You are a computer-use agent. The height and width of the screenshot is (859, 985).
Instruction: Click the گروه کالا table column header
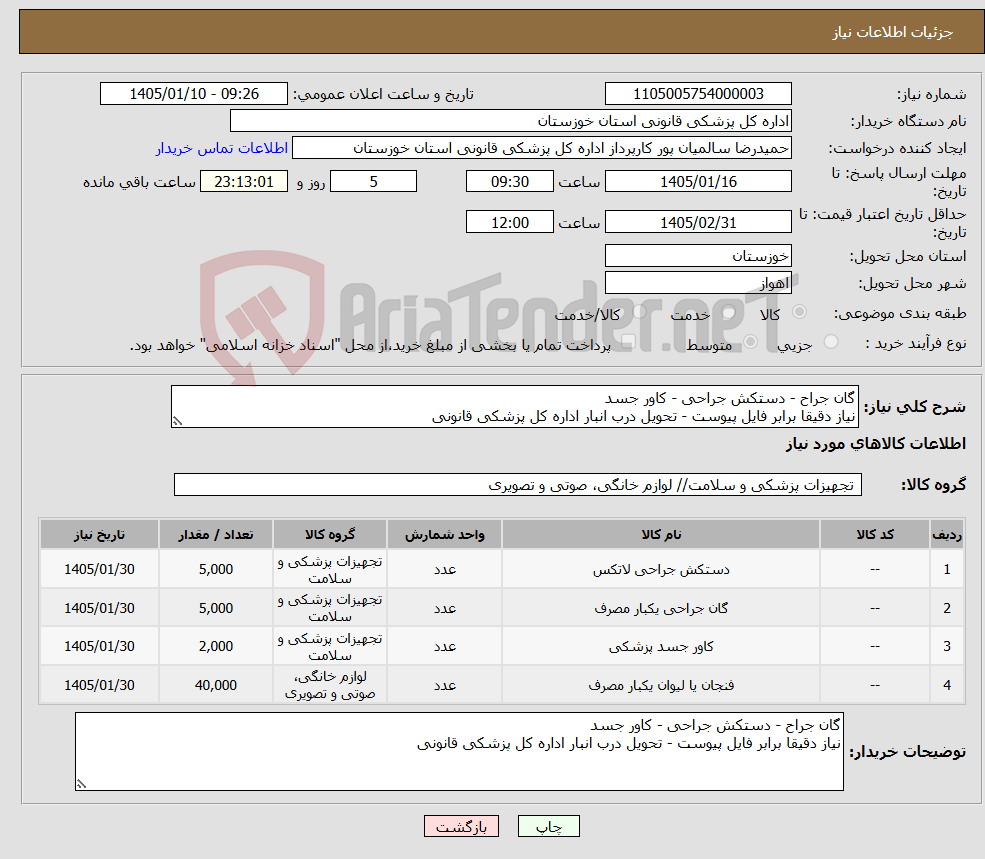[330, 534]
